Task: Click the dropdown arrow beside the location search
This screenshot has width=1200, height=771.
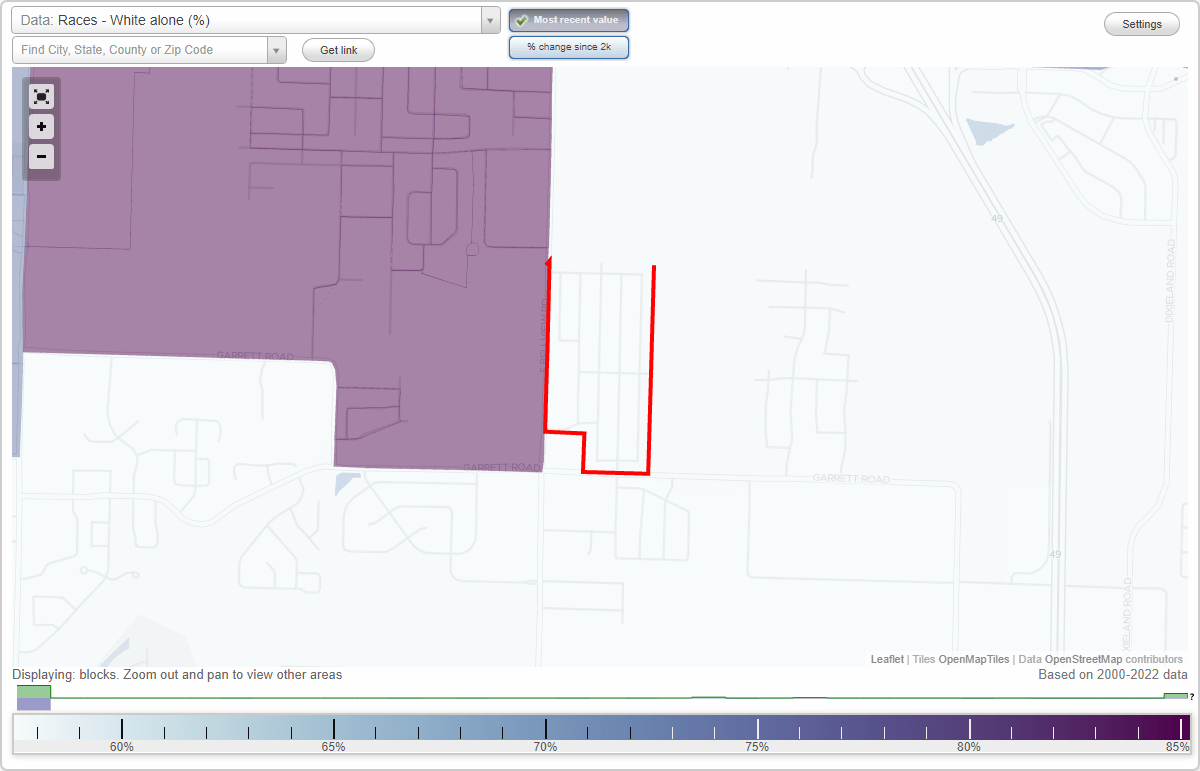Action: [x=279, y=49]
